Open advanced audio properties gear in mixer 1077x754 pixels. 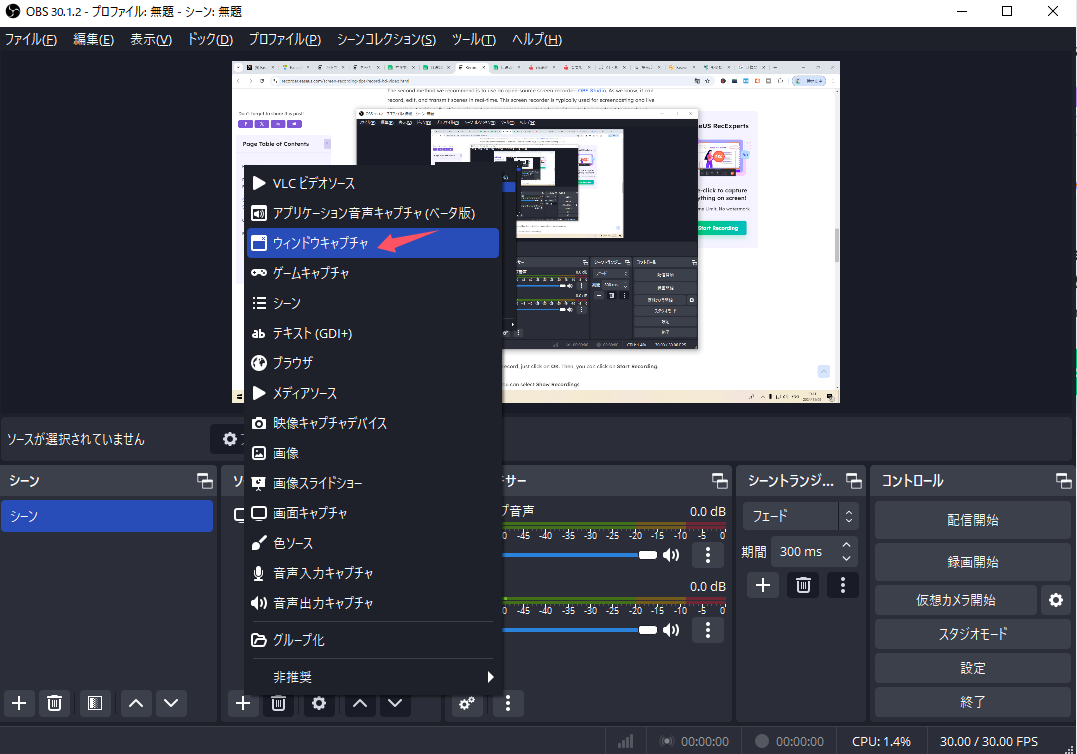click(x=466, y=703)
